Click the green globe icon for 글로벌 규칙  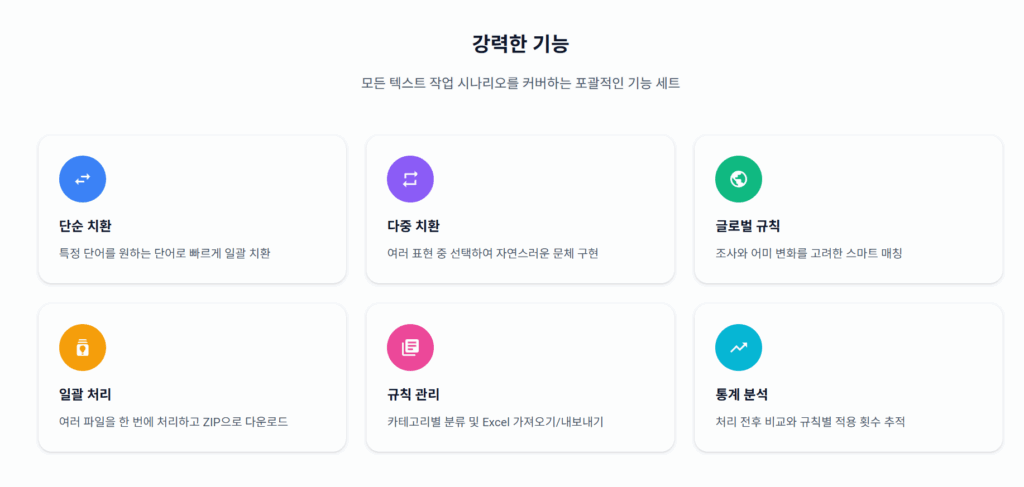[x=738, y=179]
